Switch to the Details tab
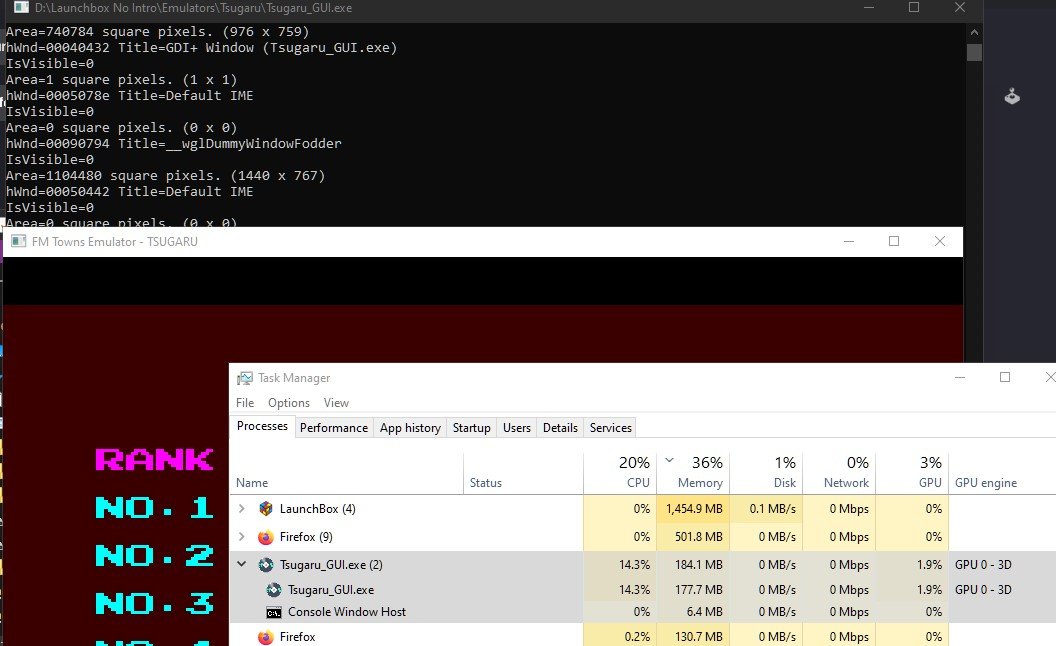 click(x=560, y=428)
